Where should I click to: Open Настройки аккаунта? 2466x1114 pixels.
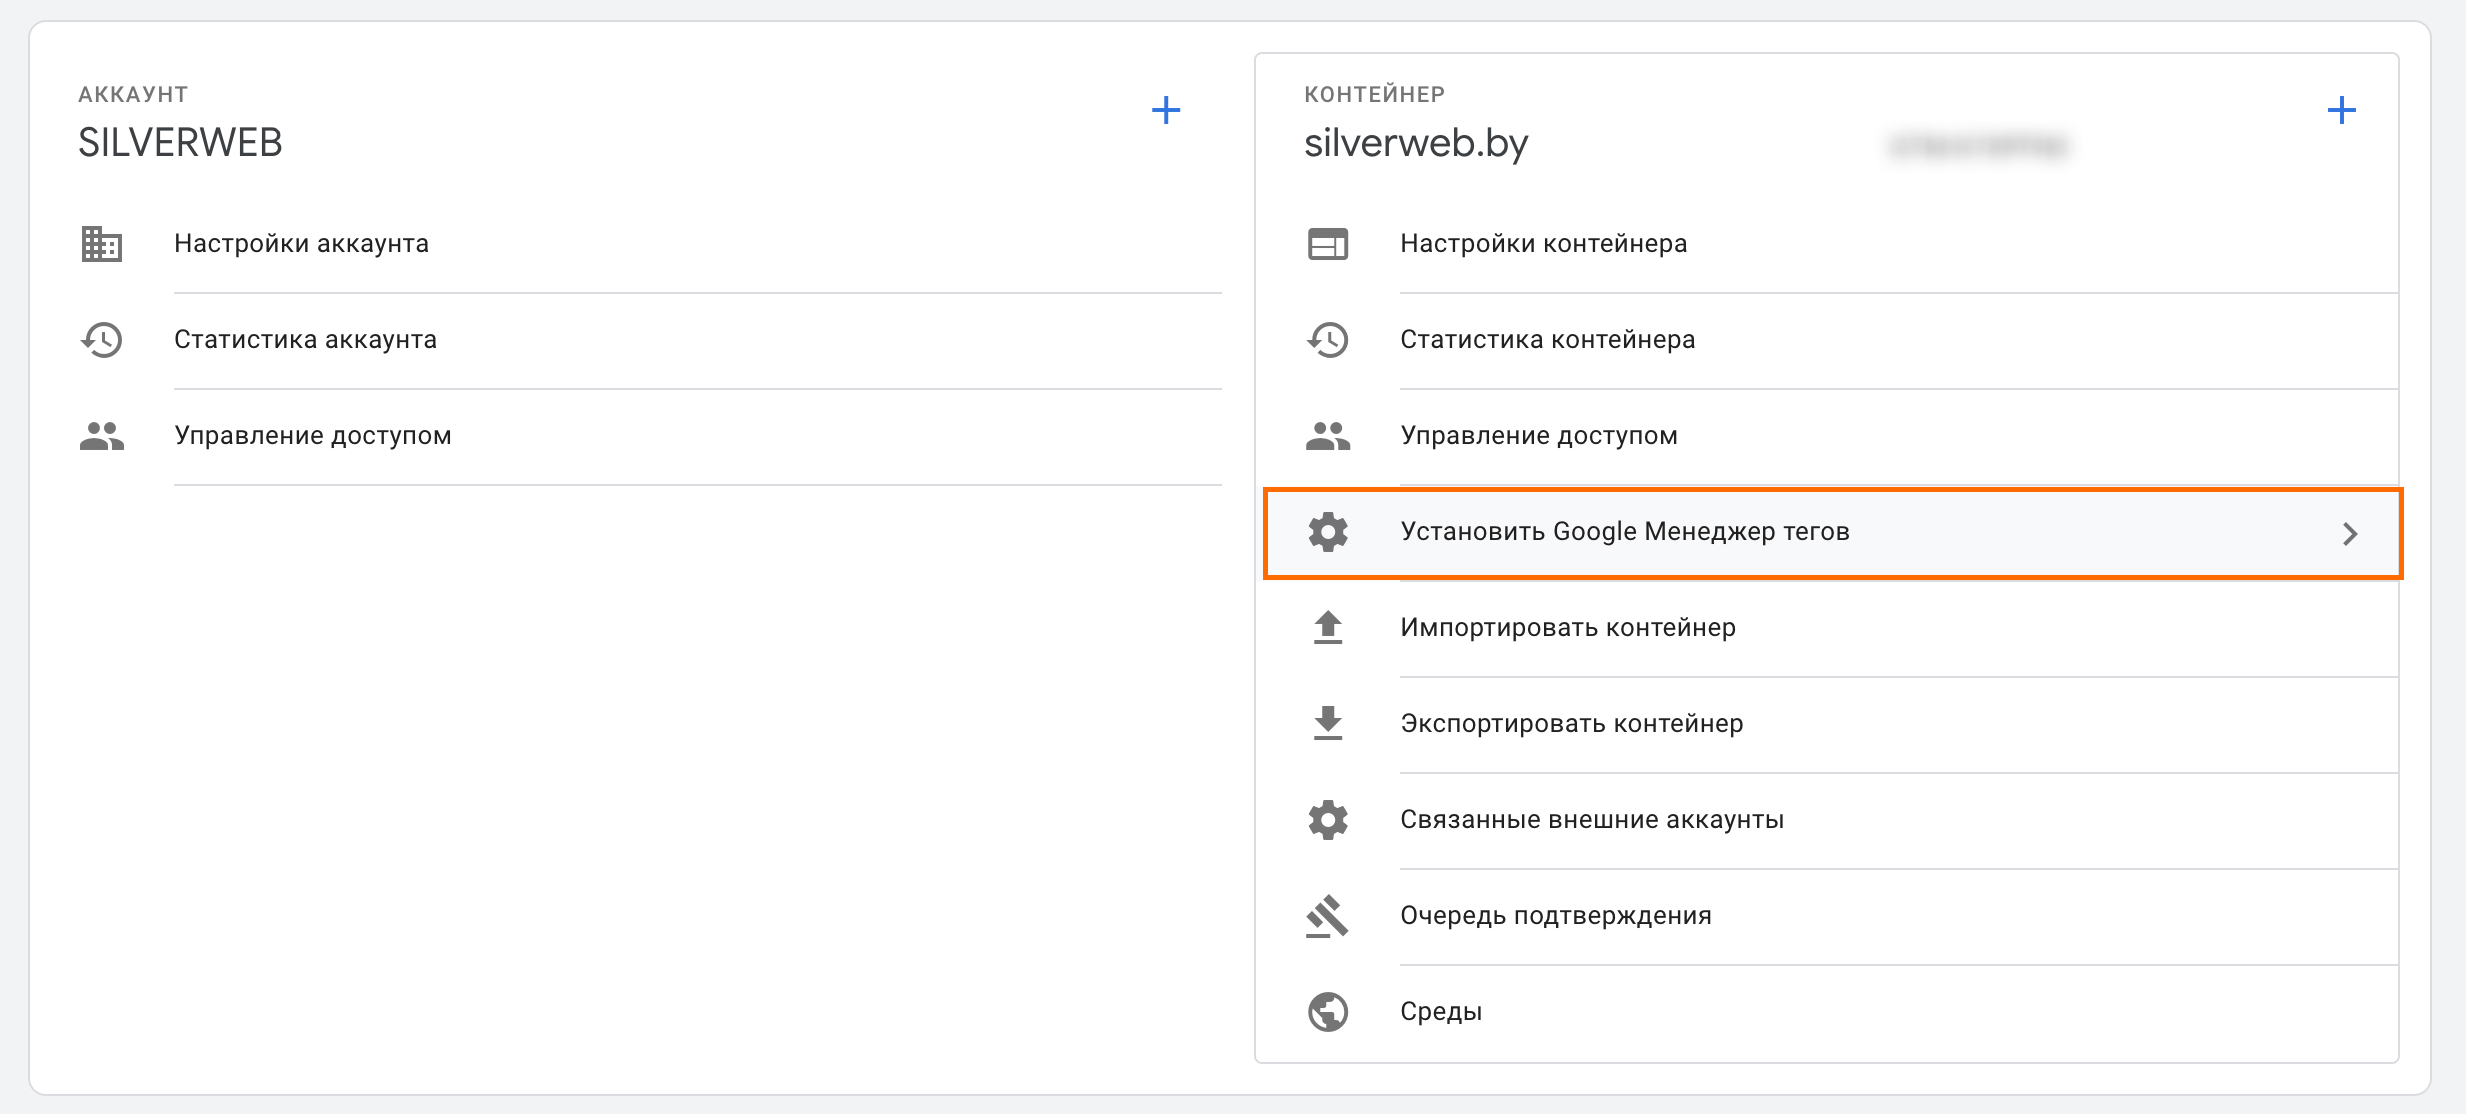coord(301,244)
